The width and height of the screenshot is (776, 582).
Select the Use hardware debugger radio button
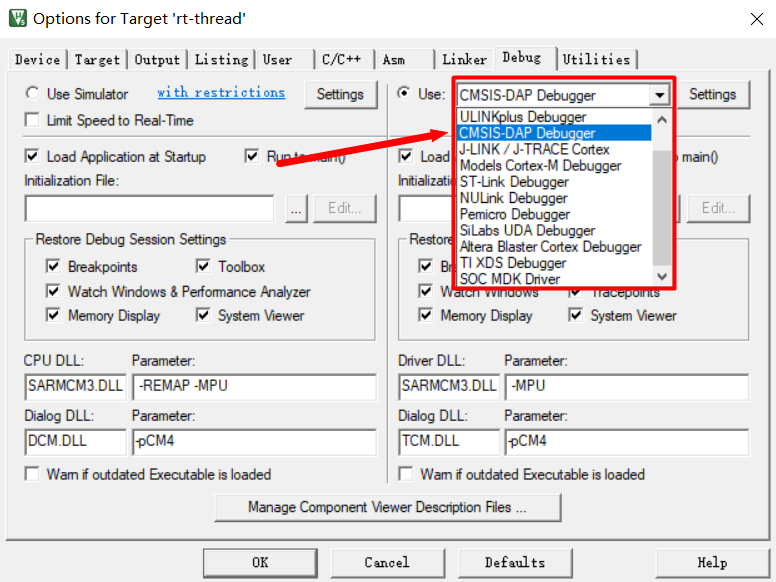point(404,94)
